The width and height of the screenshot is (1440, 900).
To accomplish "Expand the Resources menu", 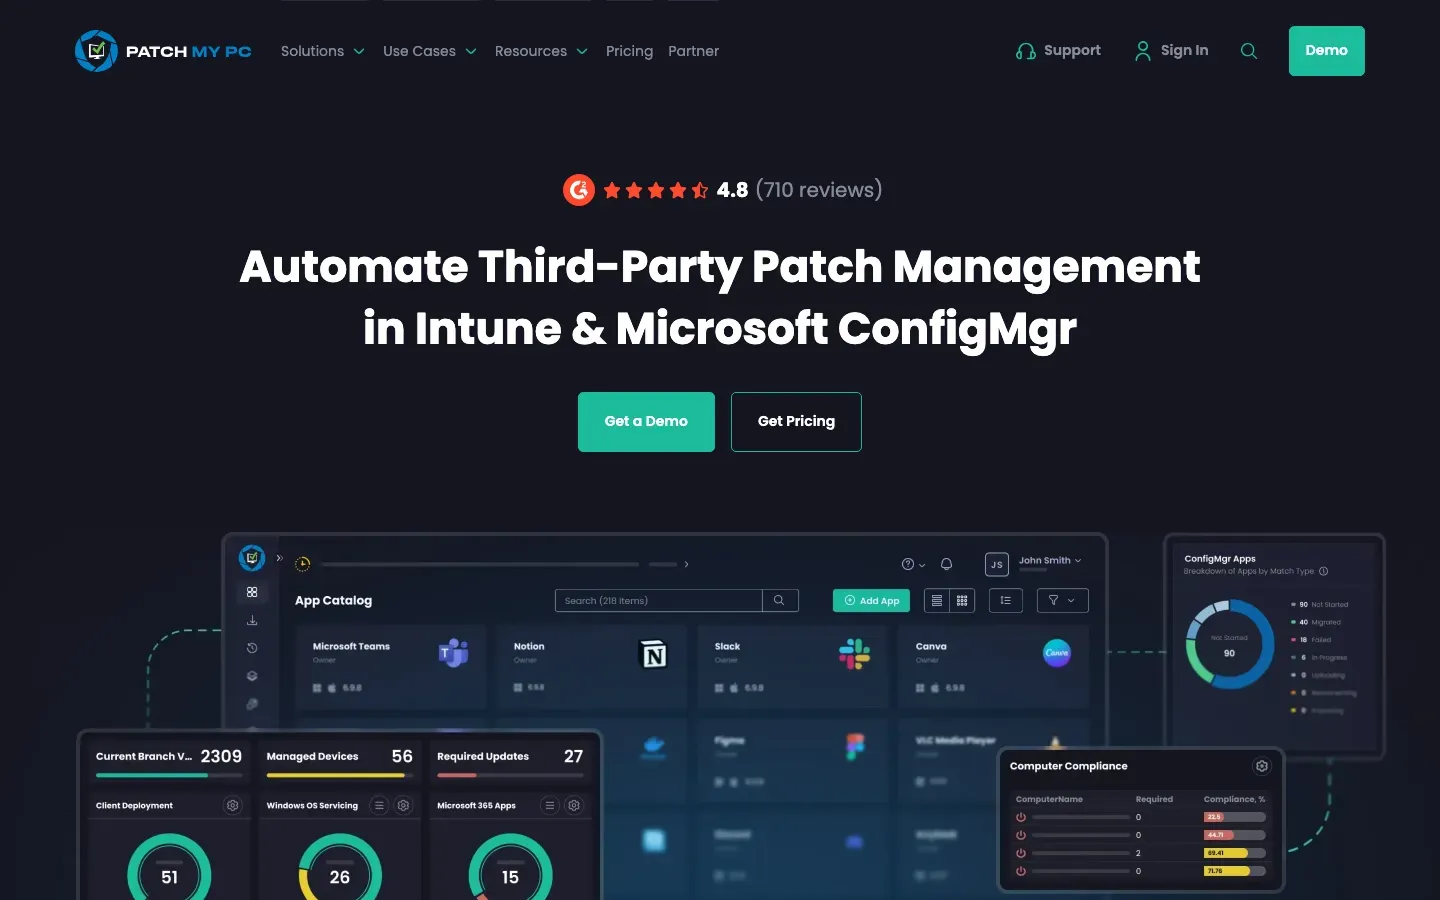I will (541, 51).
